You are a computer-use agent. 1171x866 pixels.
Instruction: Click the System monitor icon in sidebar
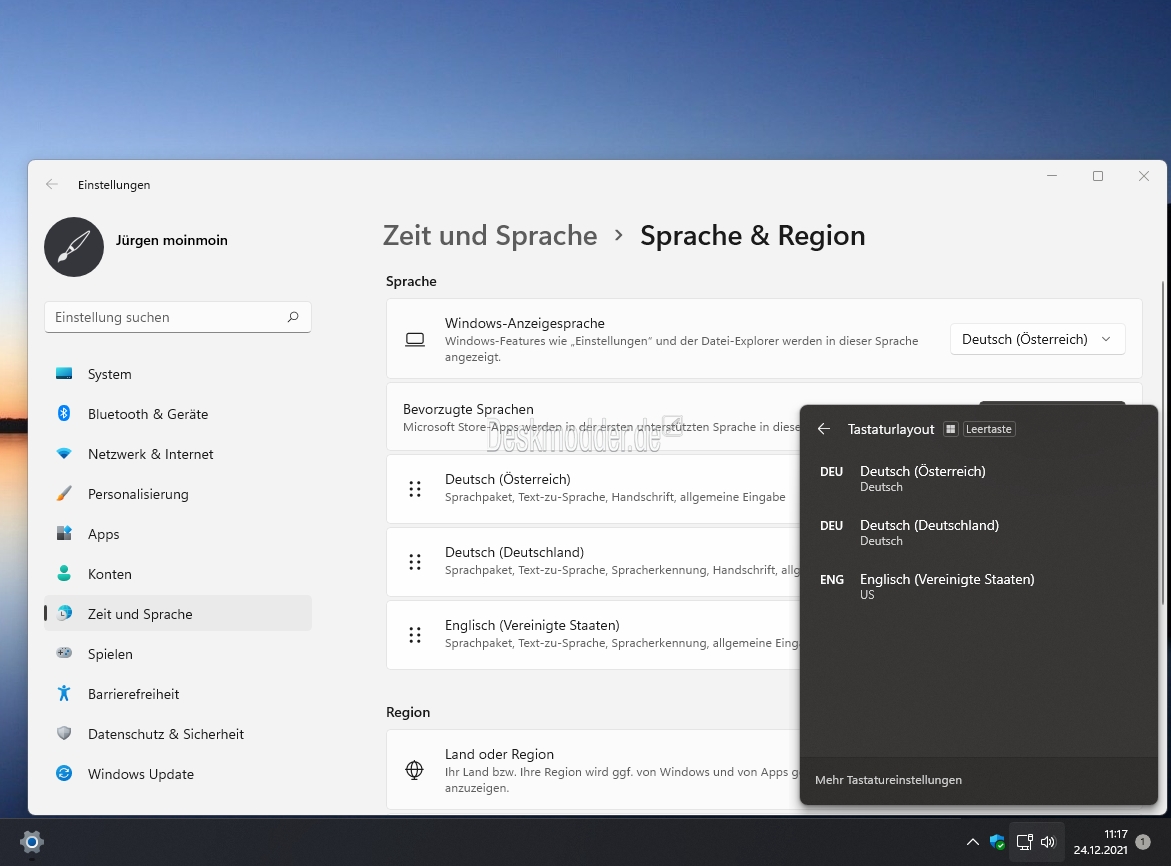(64, 373)
